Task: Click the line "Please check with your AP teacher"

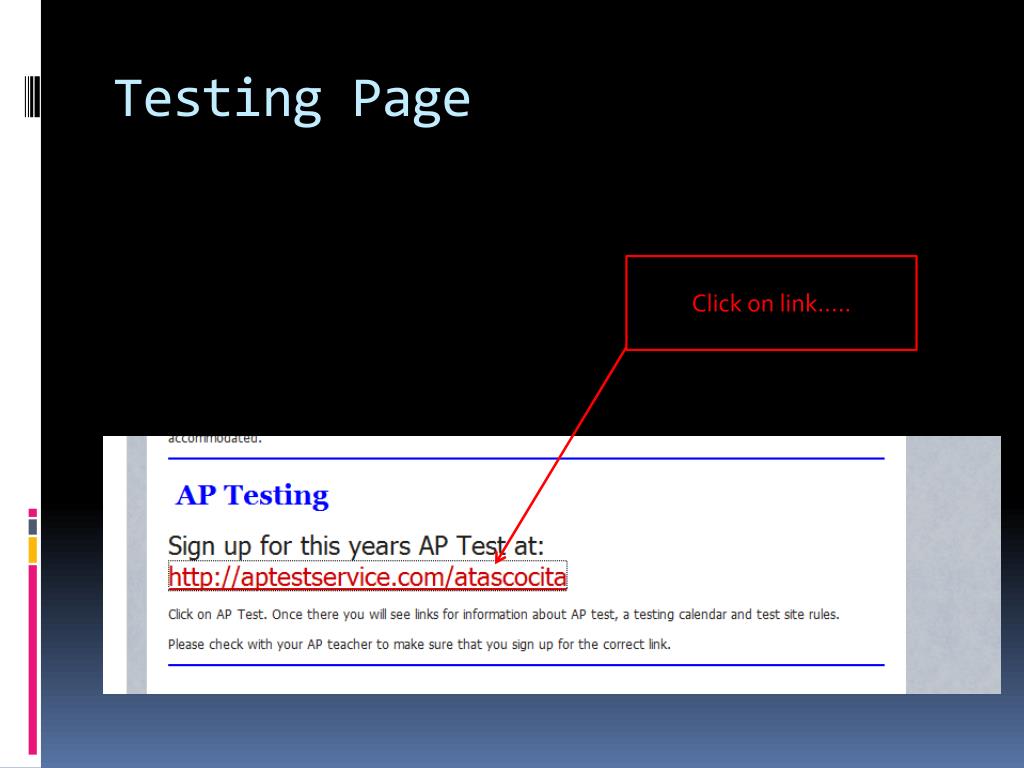Action: pos(419,645)
